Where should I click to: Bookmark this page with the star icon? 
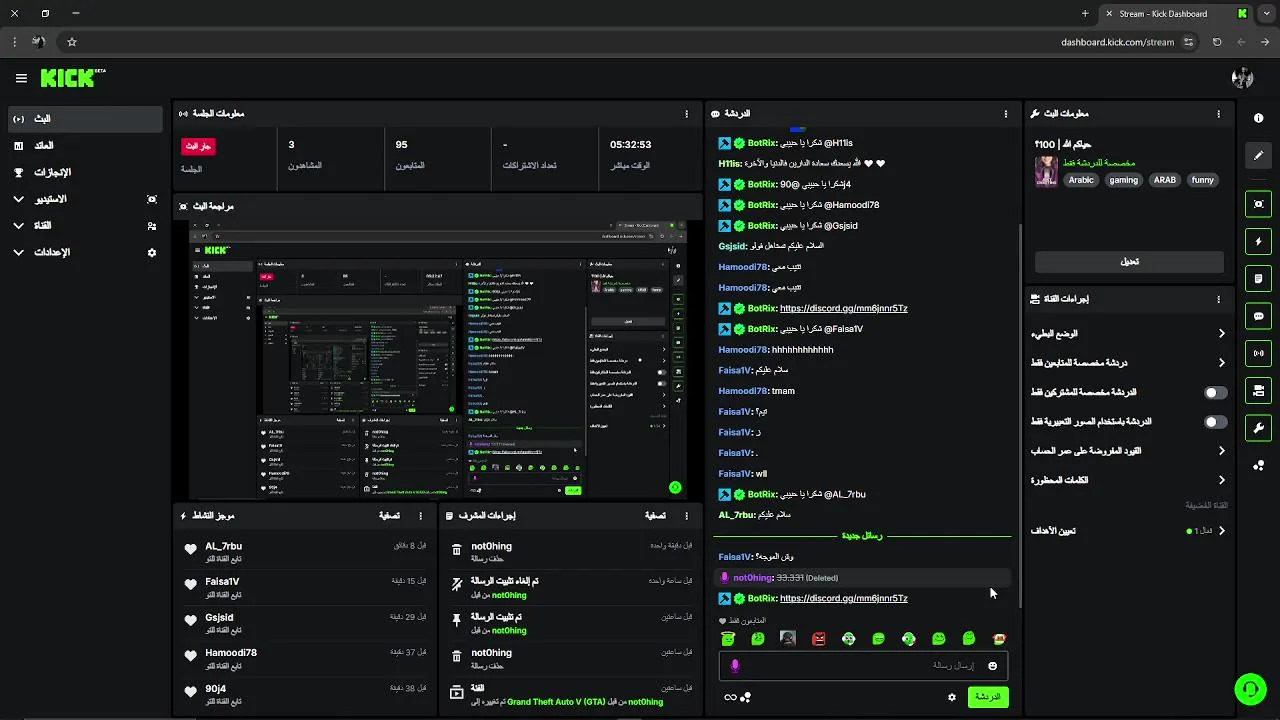72,42
